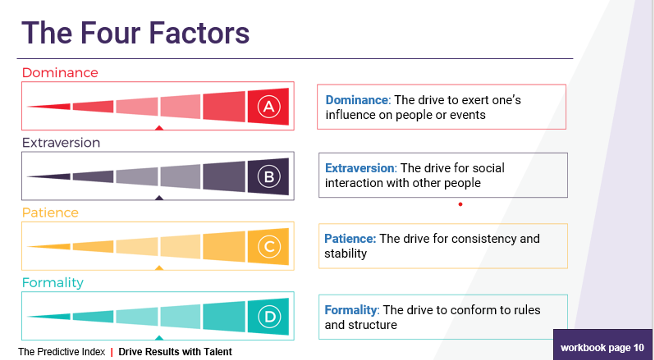Click the red laser pointer dot

point(460,204)
